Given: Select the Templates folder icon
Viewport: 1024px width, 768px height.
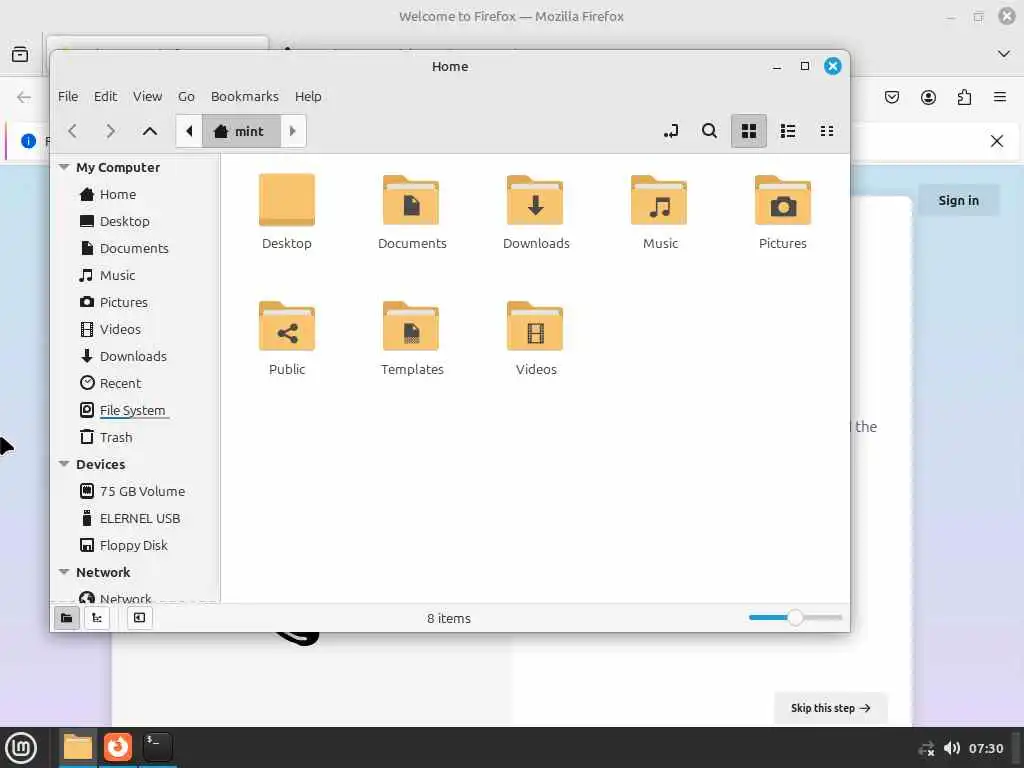Looking at the screenshot, I should pos(411,326).
